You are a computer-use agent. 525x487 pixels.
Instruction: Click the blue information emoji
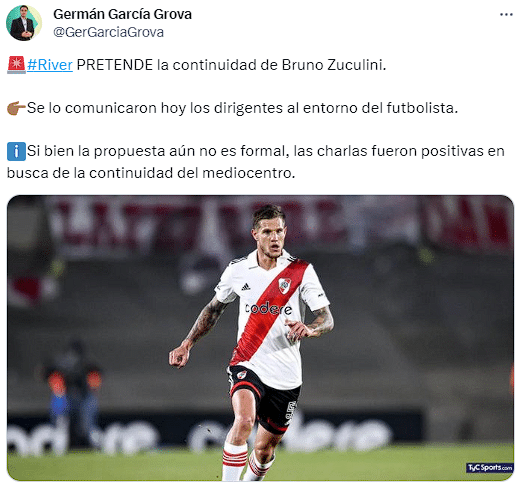[16, 151]
